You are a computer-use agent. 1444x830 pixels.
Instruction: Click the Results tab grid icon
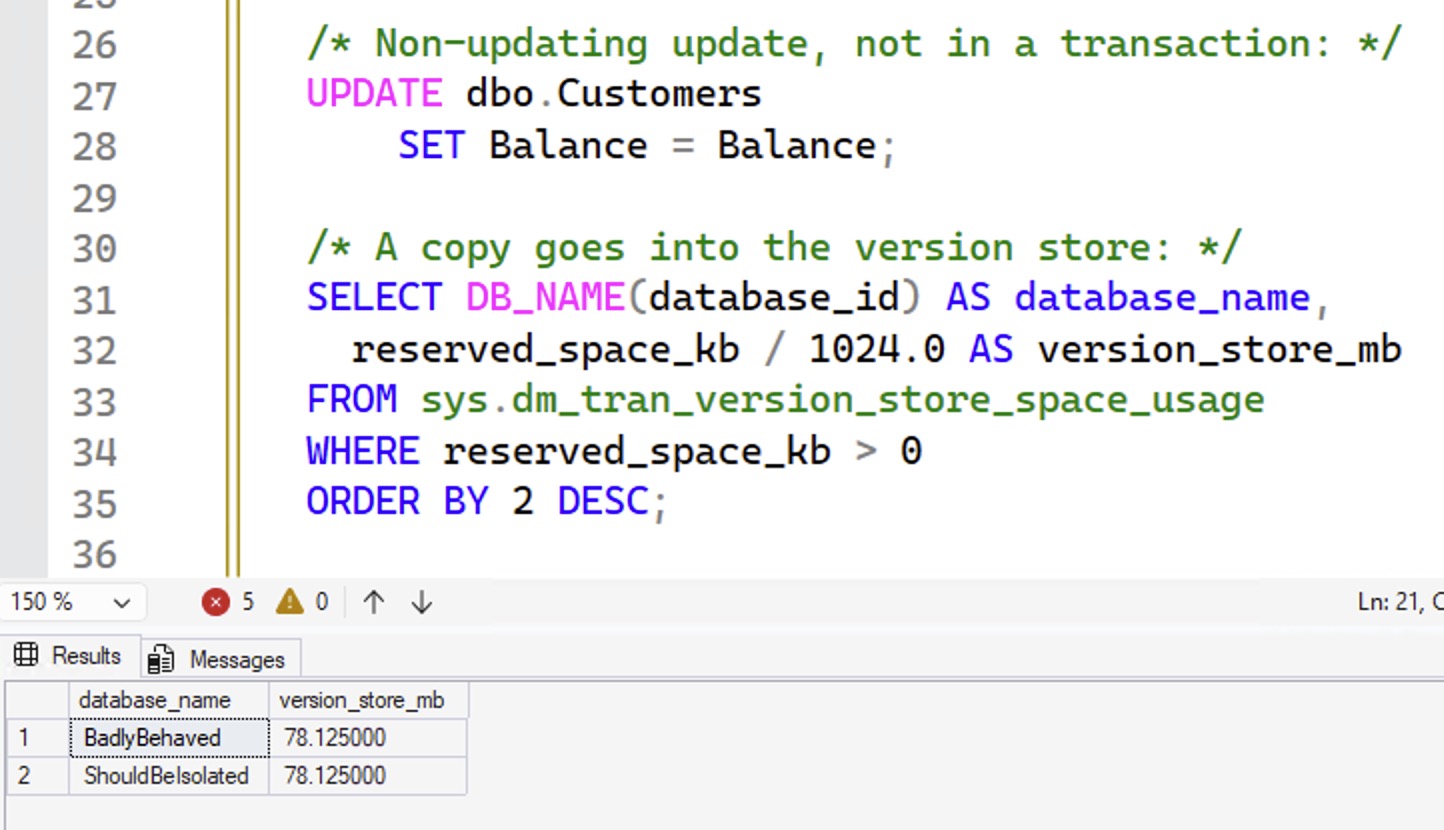coord(27,656)
